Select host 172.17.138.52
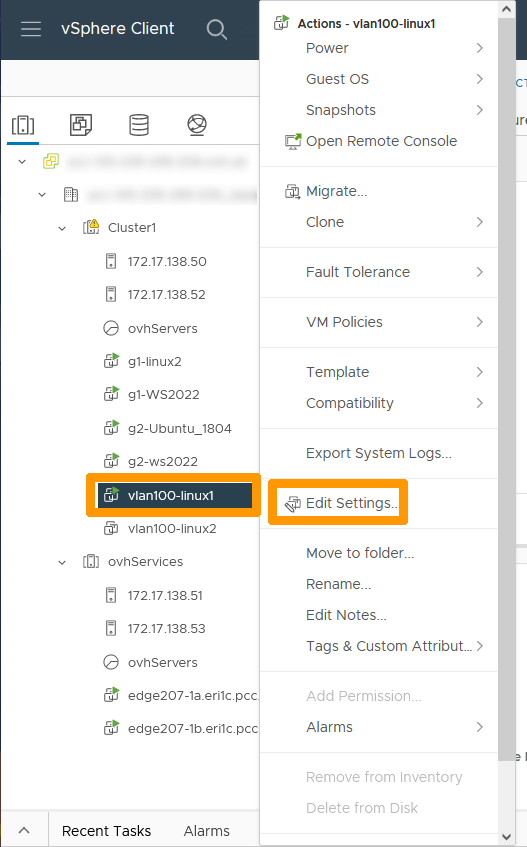This screenshot has height=847, width=527. tap(167, 294)
